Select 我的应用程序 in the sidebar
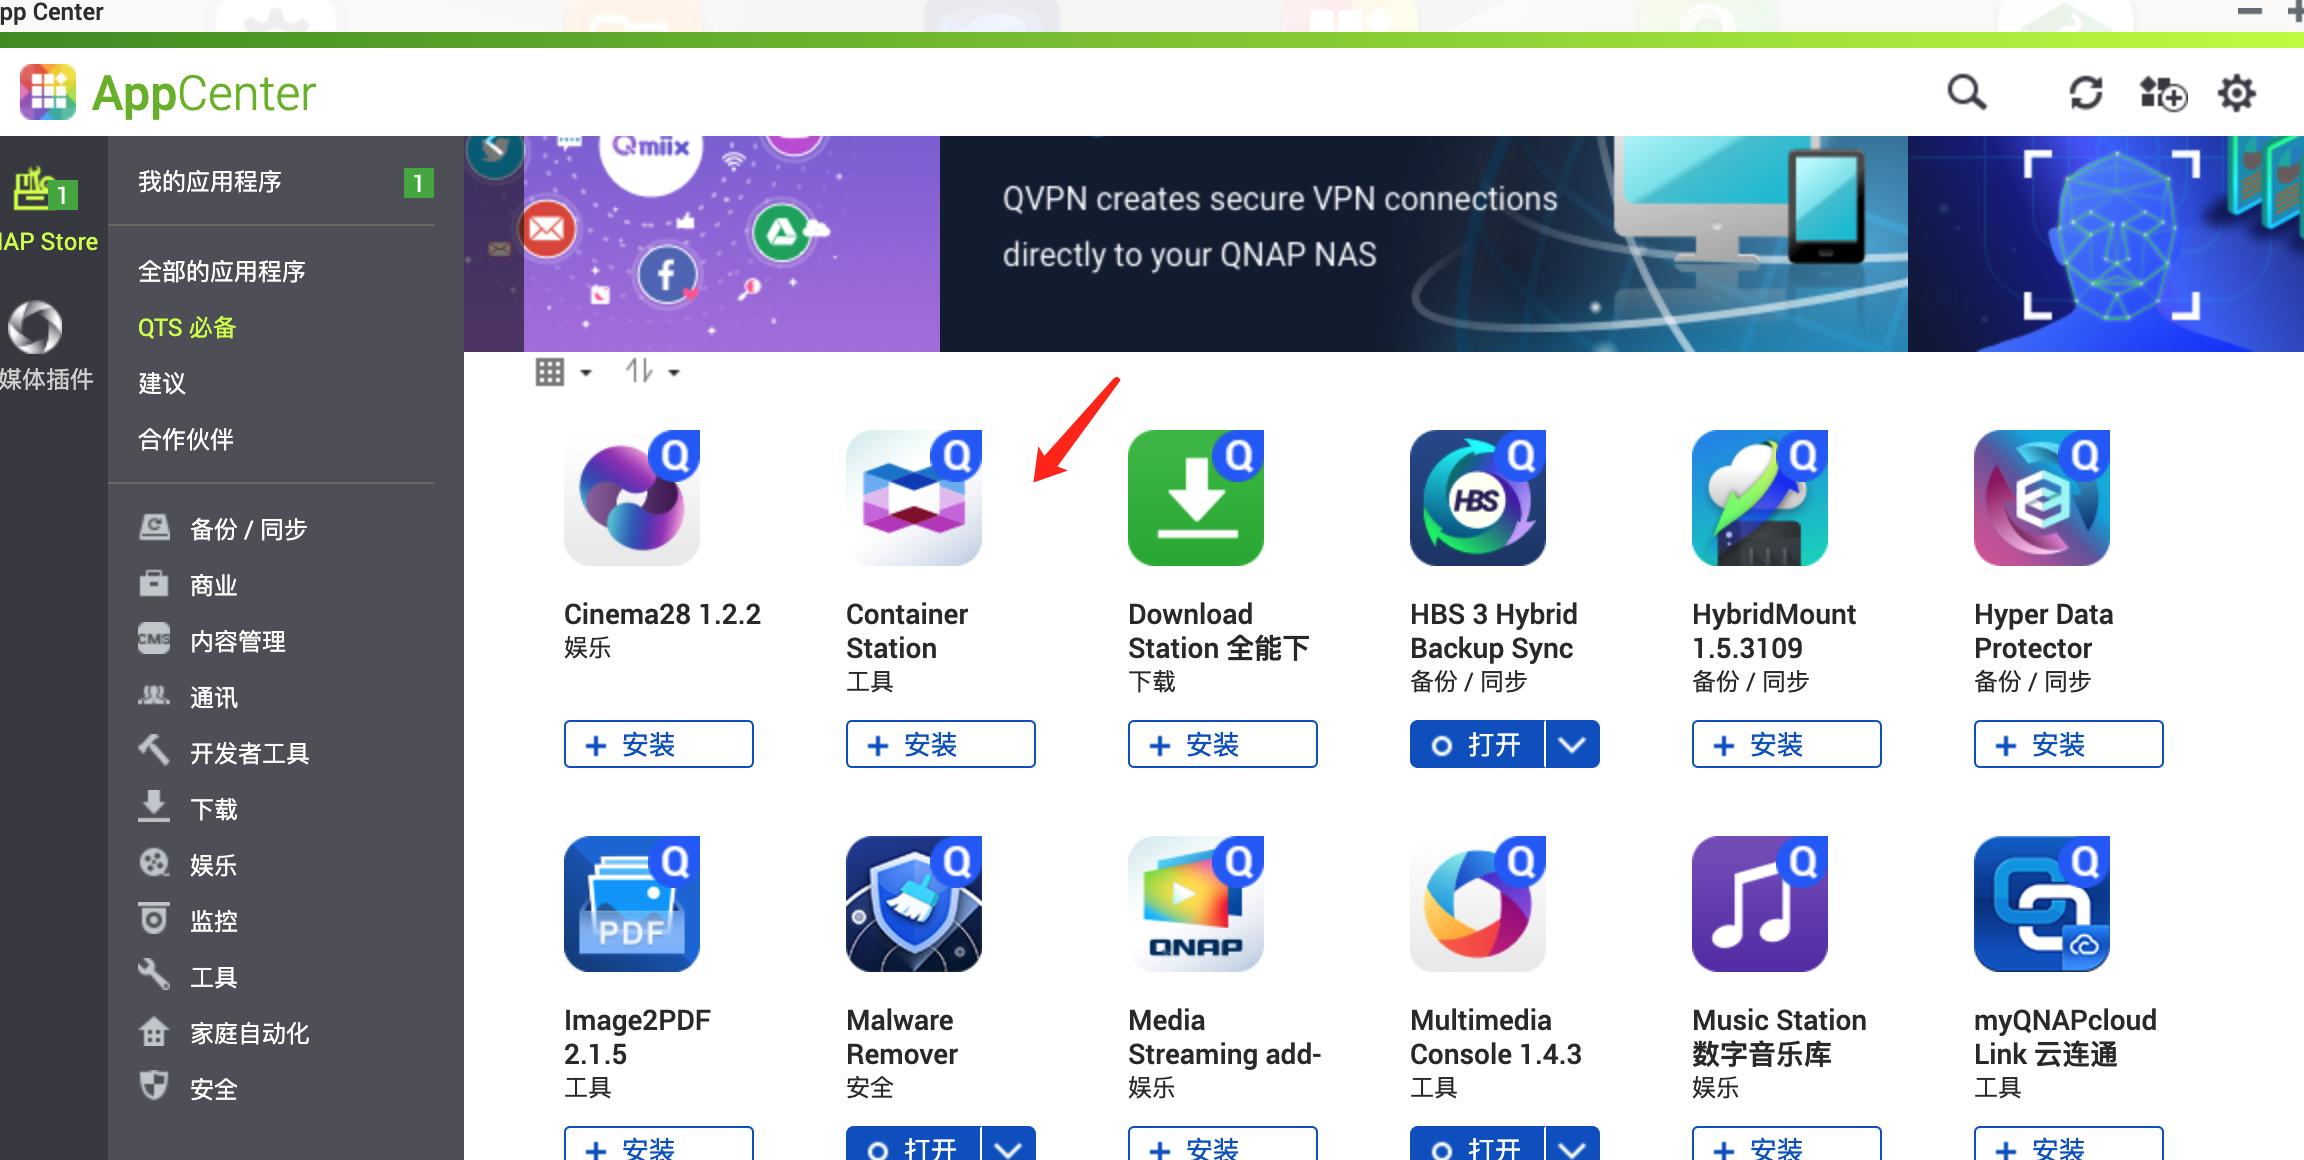Viewport: 2304px width, 1160px height. click(x=210, y=182)
